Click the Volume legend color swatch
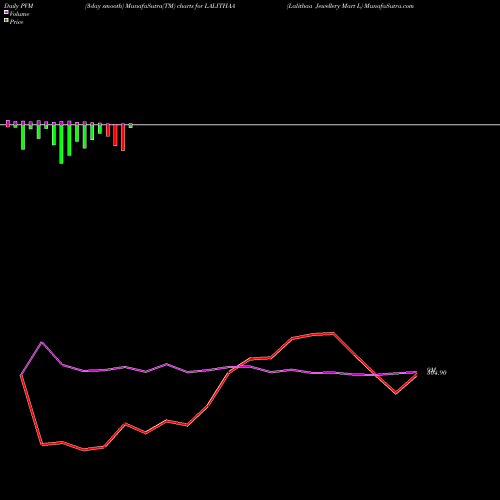 pos(6,12)
